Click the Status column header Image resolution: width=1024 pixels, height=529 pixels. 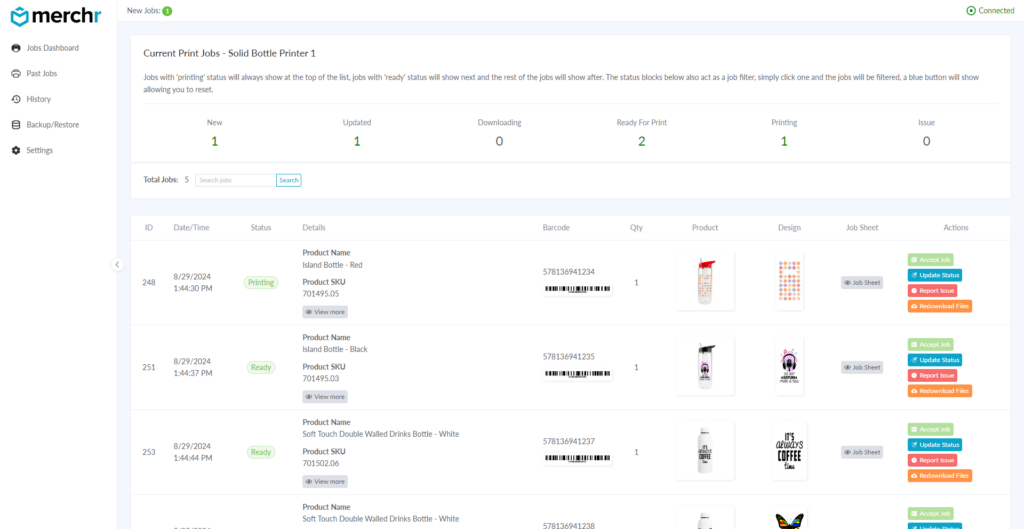coord(261,228)
